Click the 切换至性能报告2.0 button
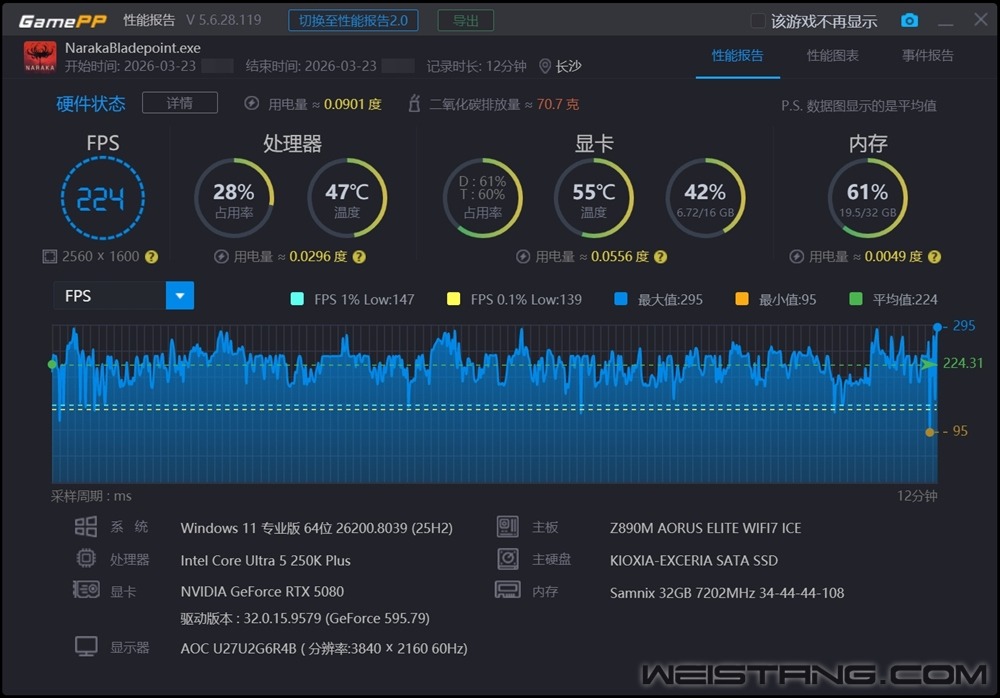The height and width of the screenshot is (698, 1000). 353,20
